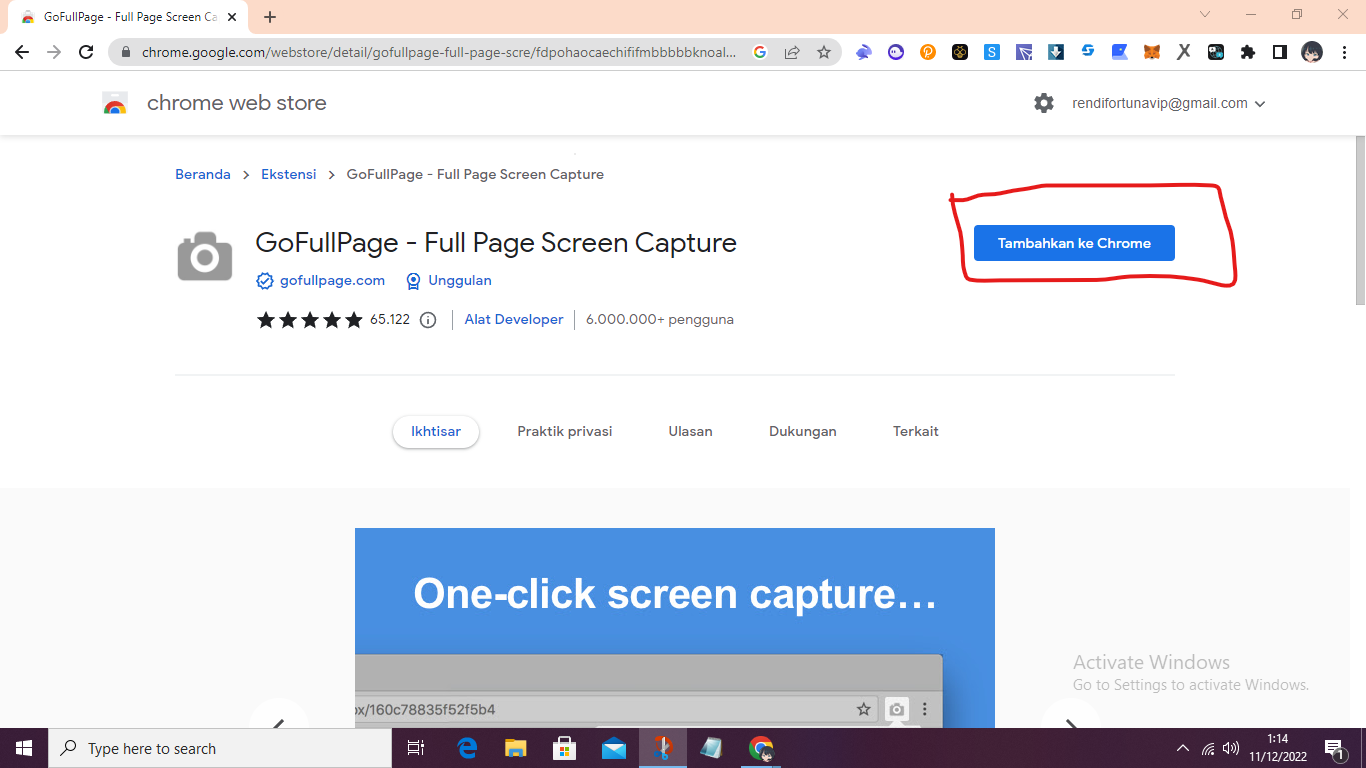
Task: Click the GoFullPage camera logo
Action: pos(205,256)
